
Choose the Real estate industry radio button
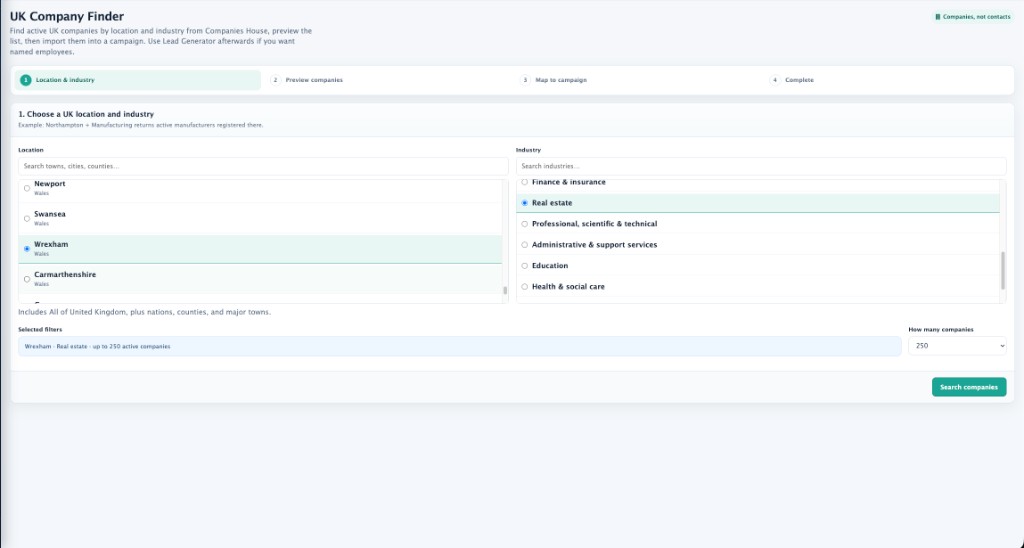pyautogui.click(x=524, y=203)
